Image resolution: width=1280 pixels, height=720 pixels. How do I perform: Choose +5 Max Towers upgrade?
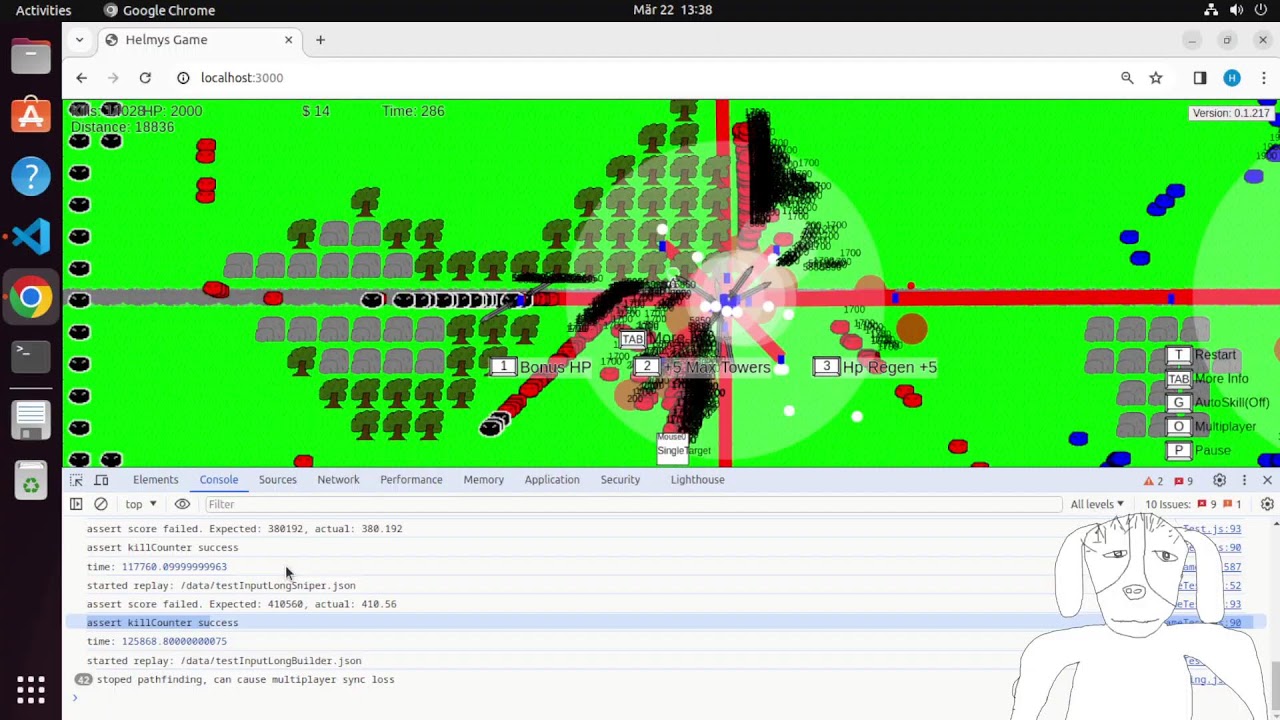pos(704,367)
